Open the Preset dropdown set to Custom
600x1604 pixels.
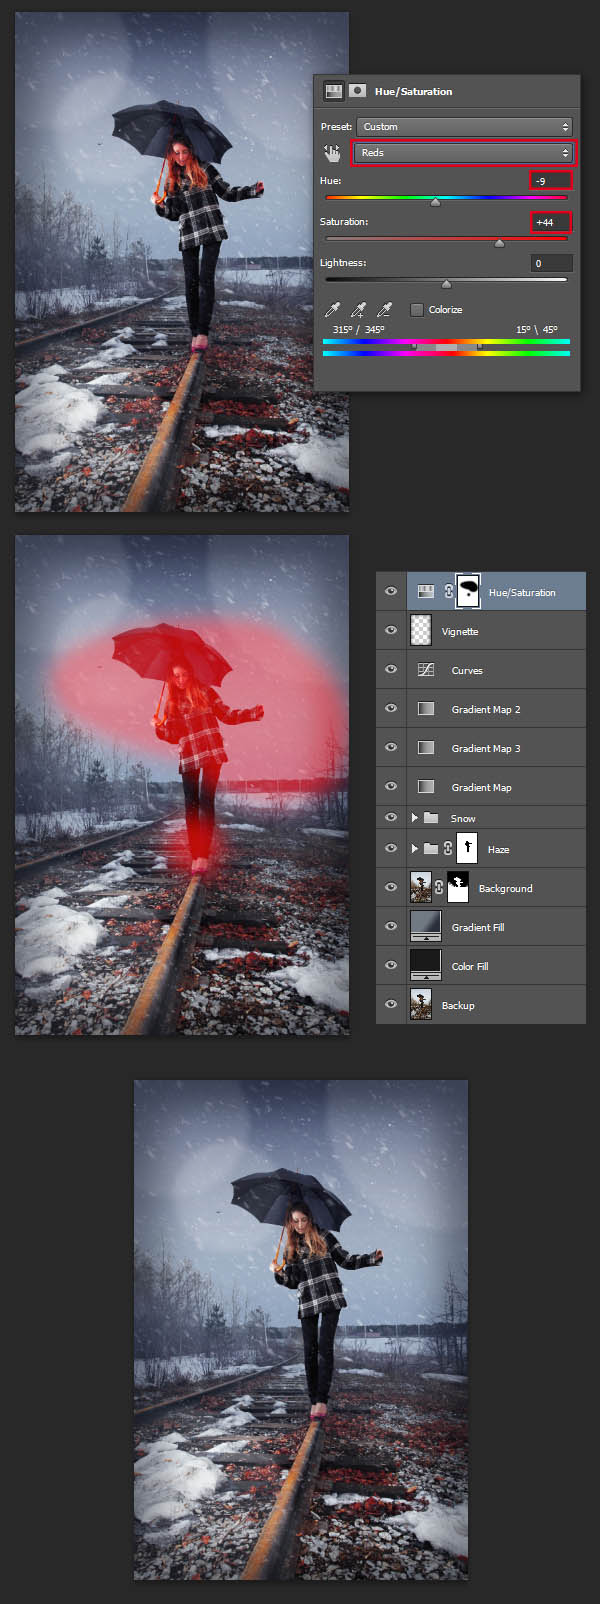pos(464,127)
